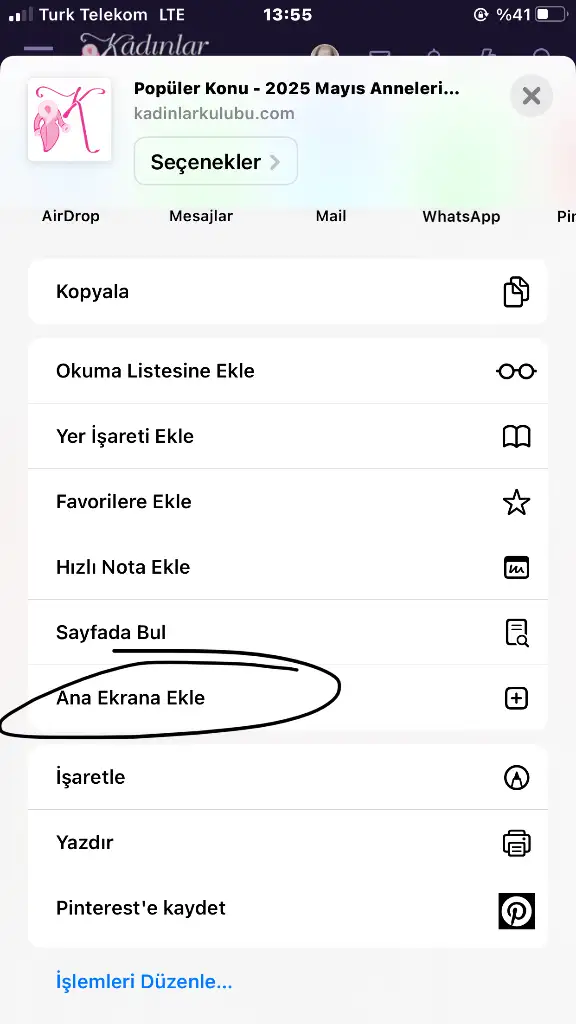Open İşlemleri Düzenle link
The image size is (576, 1024).
pos(144,981)
